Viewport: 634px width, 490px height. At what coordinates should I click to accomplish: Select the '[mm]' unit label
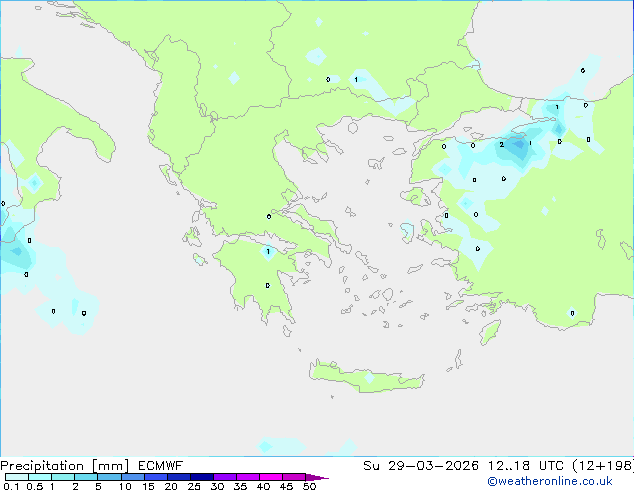point(110,466)
